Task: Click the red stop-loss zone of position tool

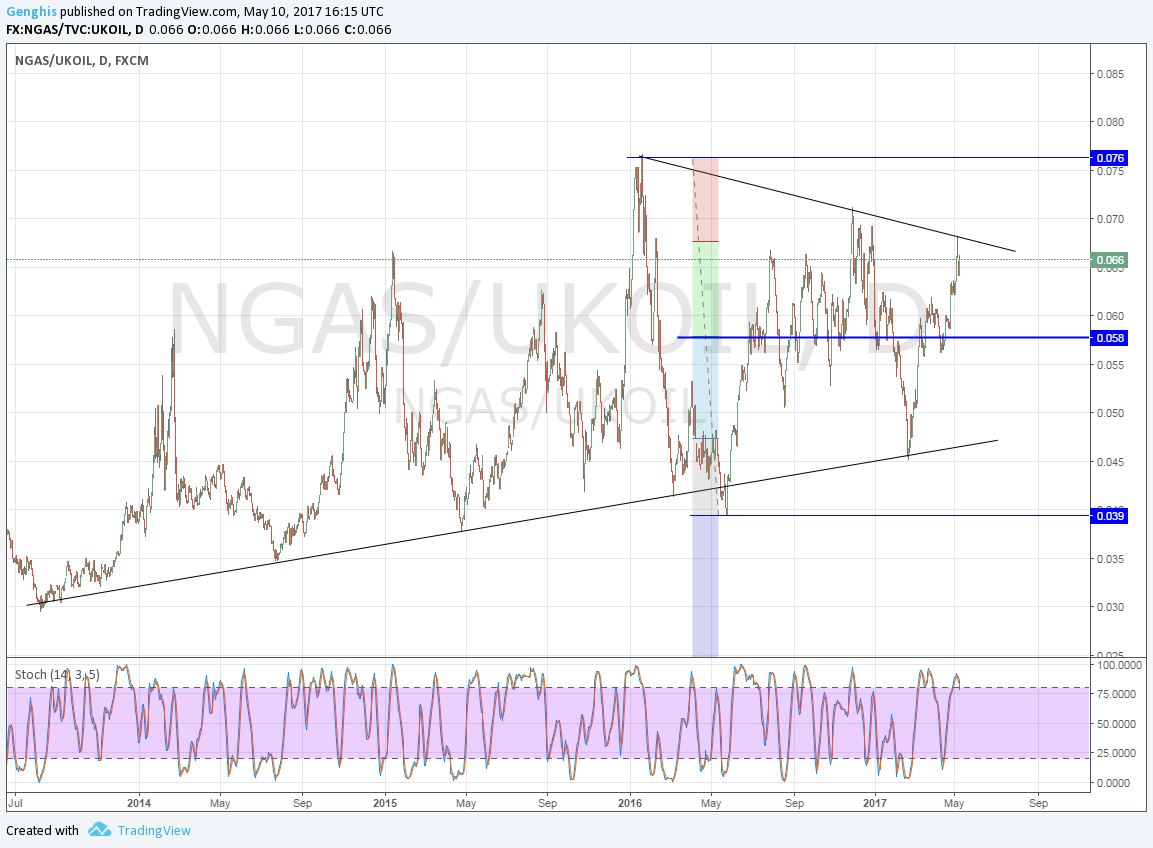Action: click(705, 199)
